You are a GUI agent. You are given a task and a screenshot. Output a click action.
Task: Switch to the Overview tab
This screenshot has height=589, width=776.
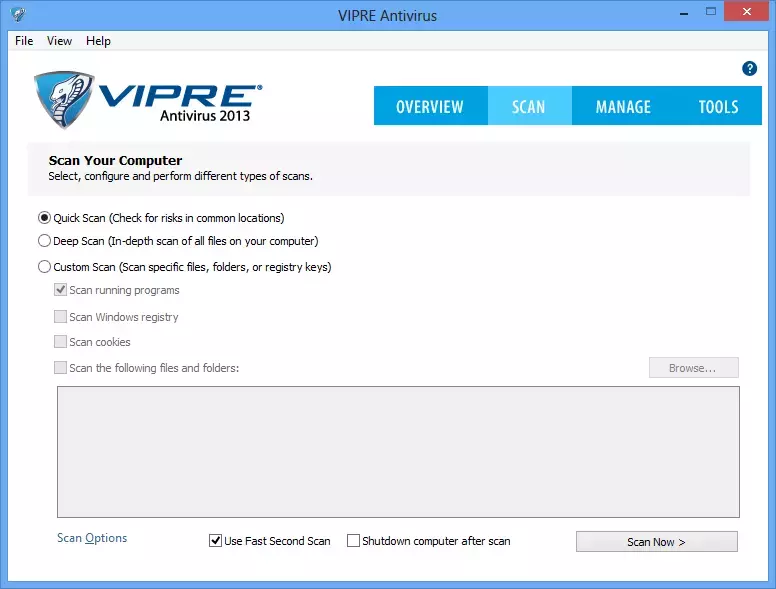(430, 106)
